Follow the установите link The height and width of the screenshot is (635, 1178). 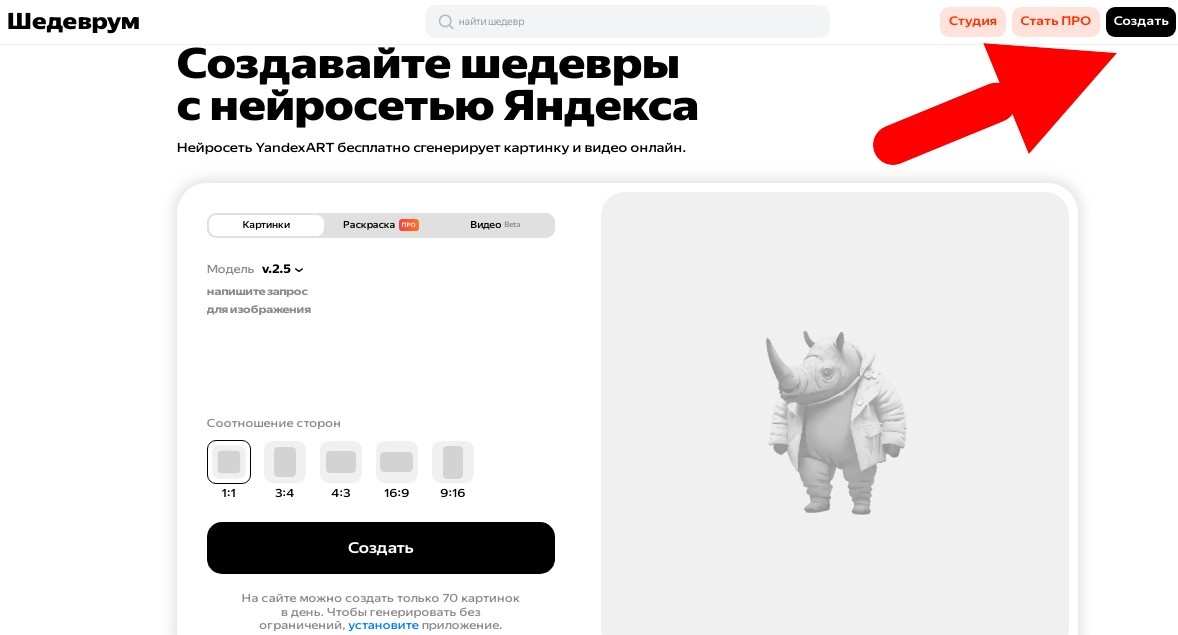383,625
